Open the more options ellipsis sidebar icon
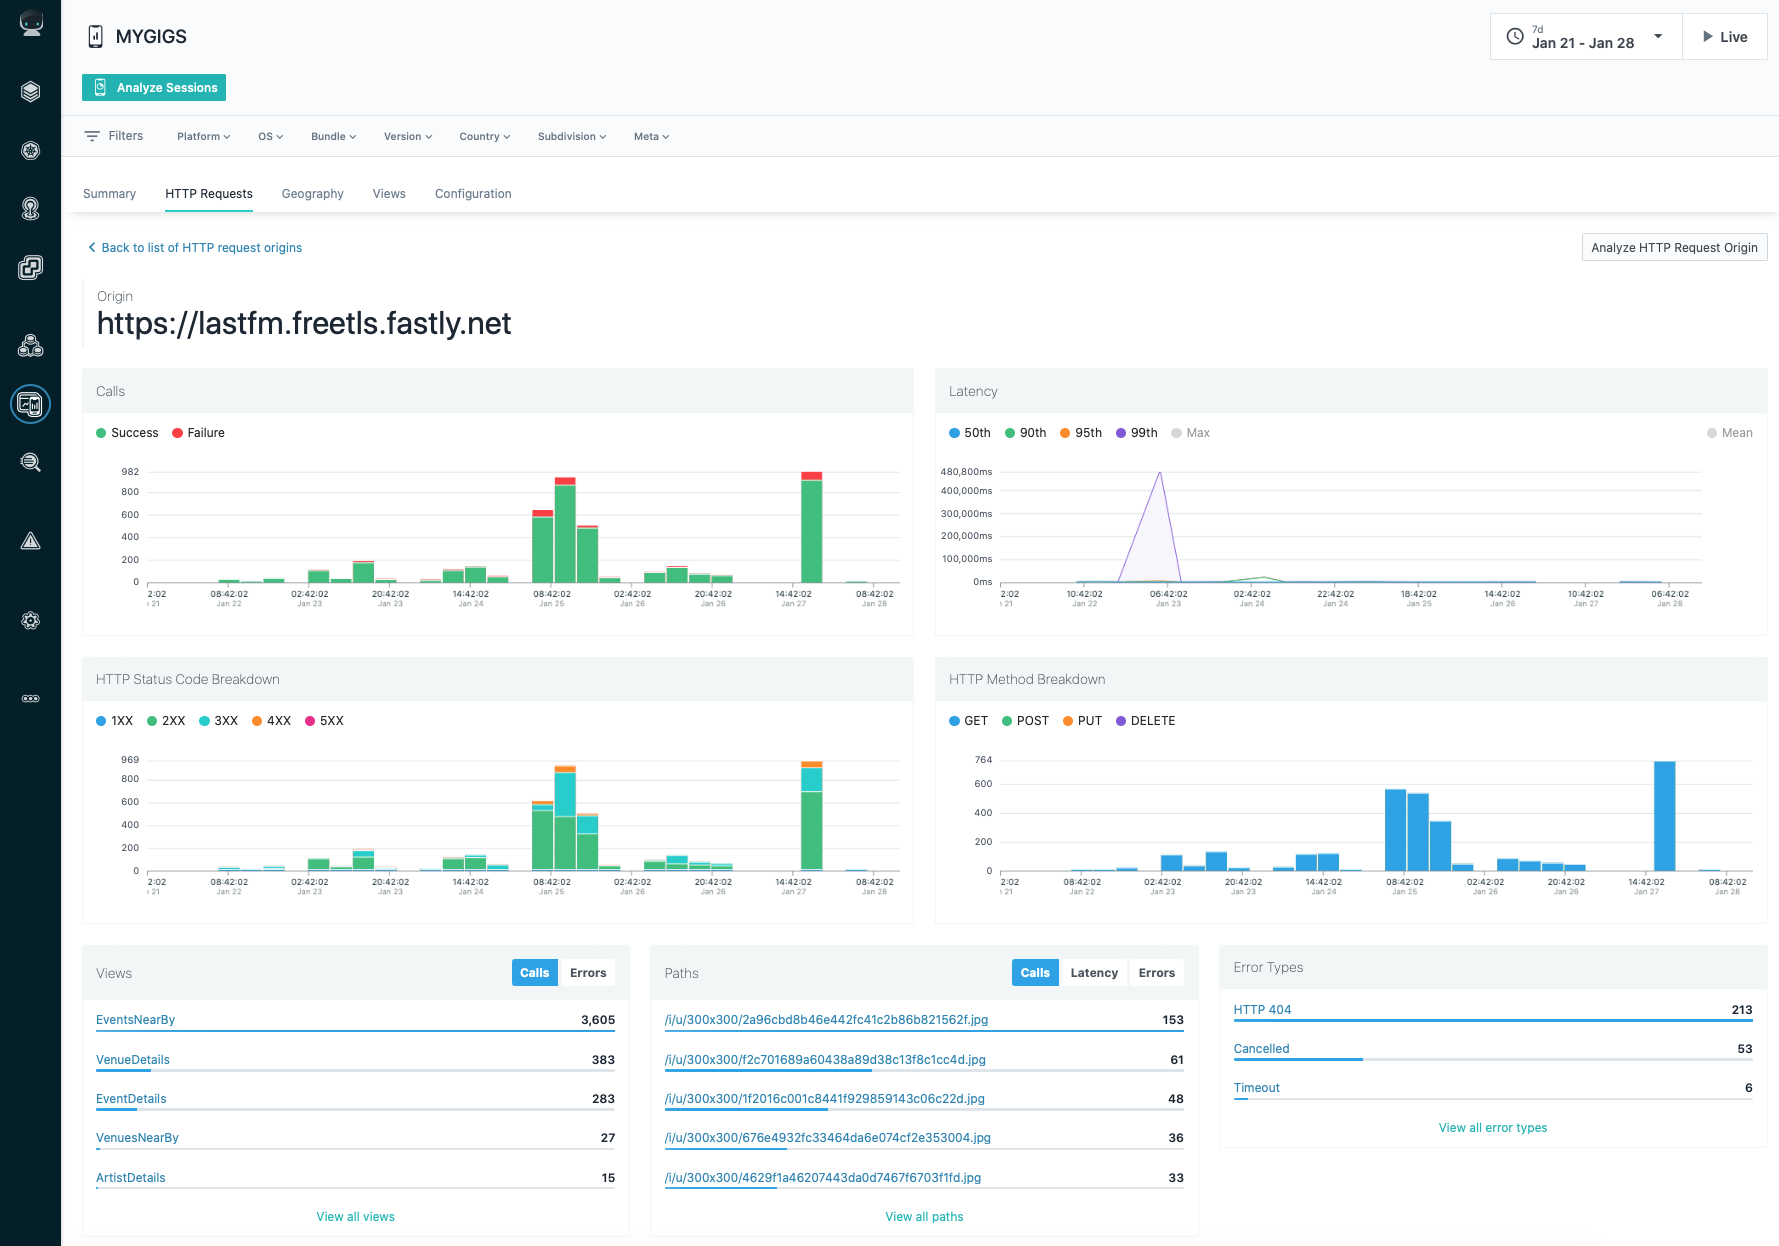Viewport: 1779px width, 1246px height. coord(31,699)
